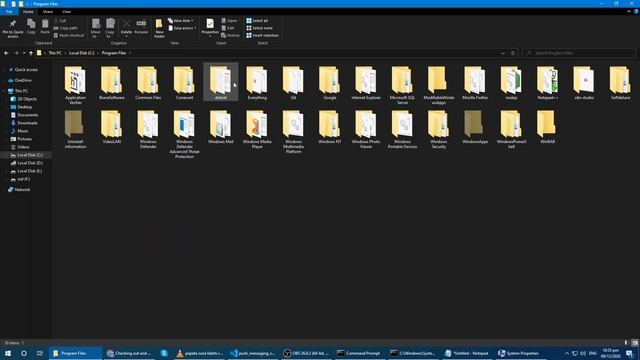
Task: Open the Google folder
Action: (x=330, y=83)
